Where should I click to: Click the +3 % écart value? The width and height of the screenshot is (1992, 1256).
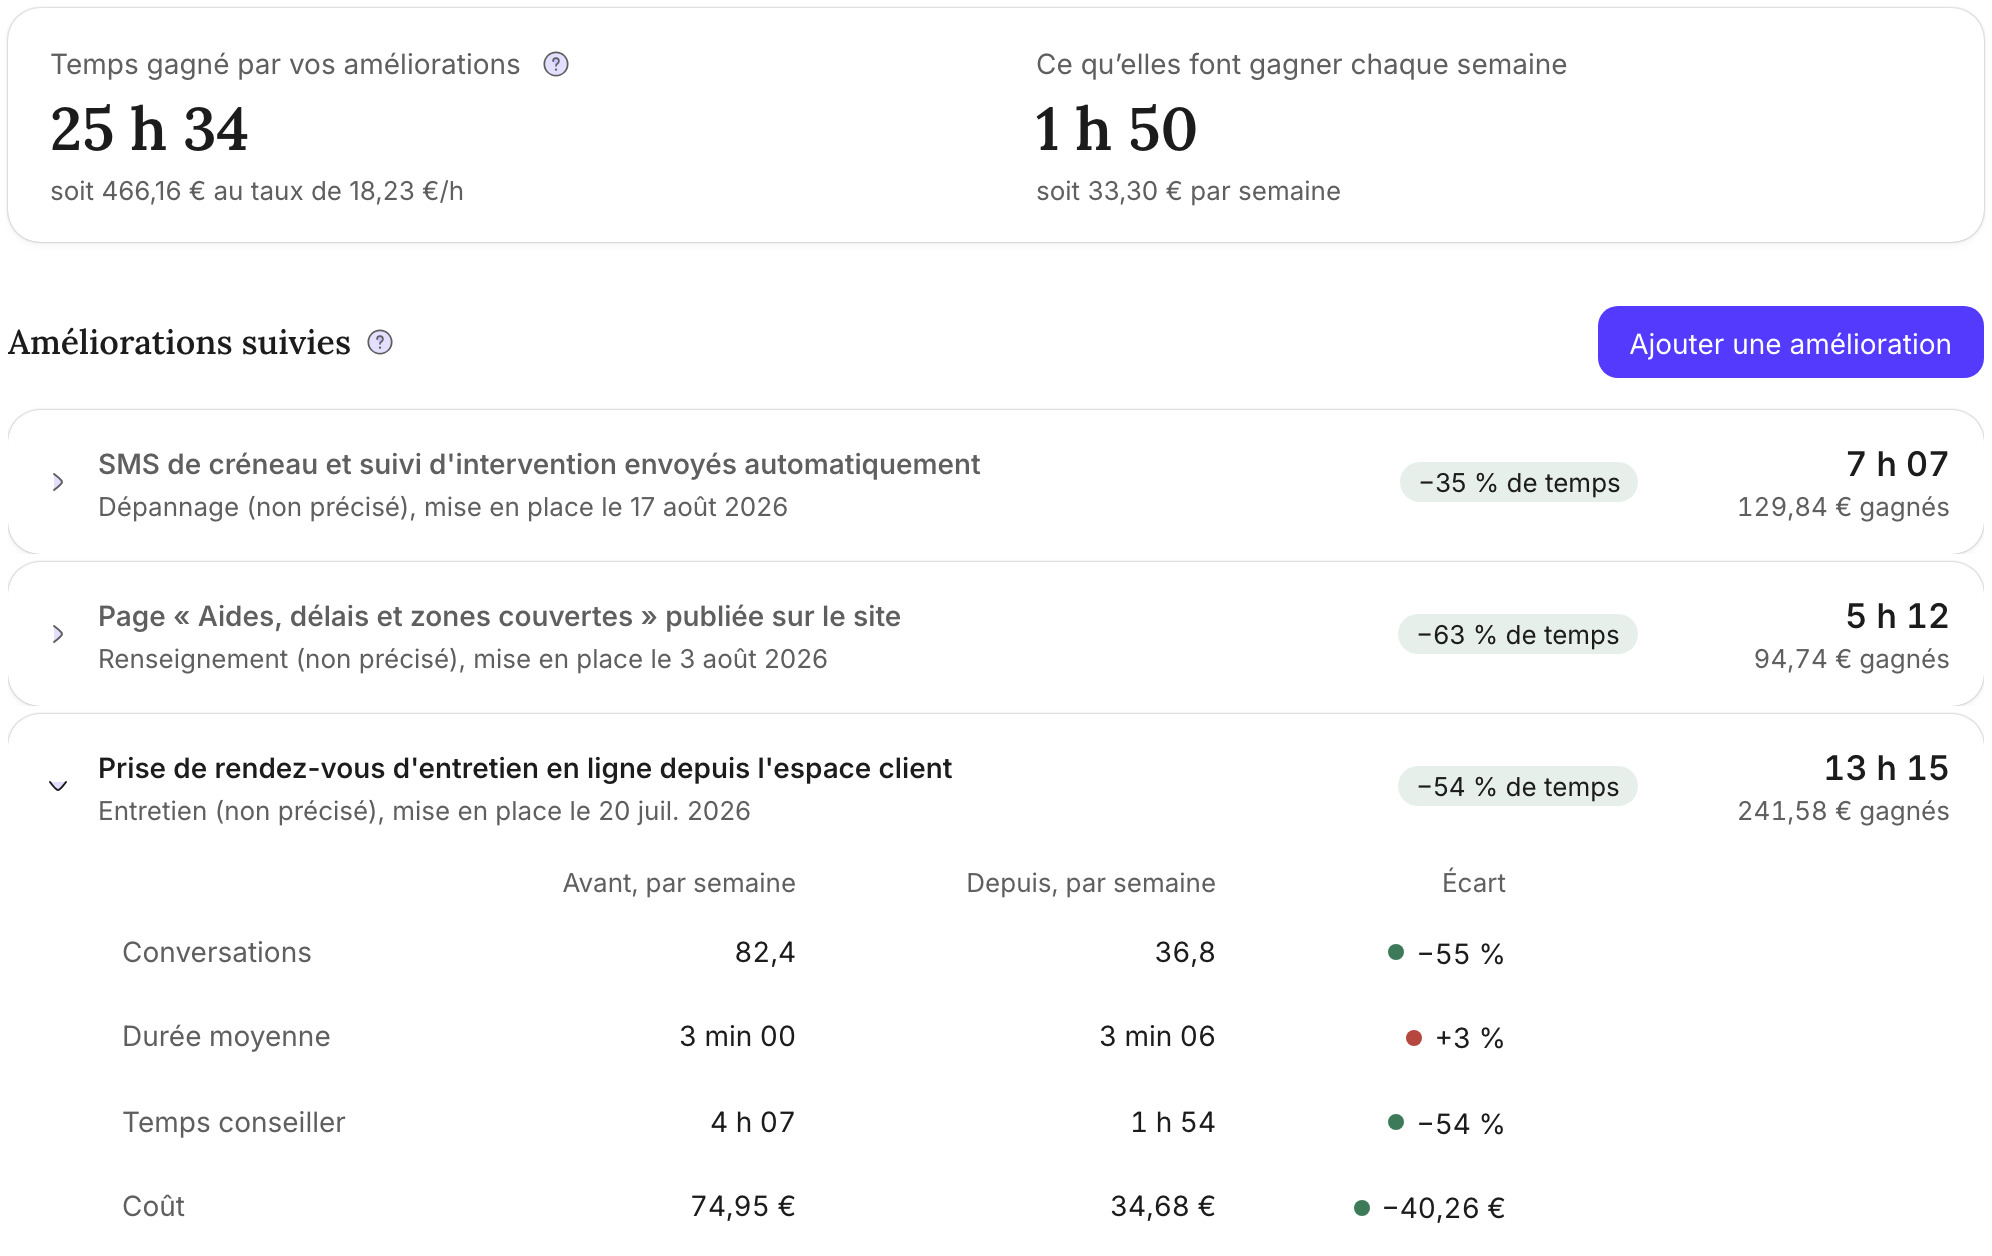point(1469,1038)
